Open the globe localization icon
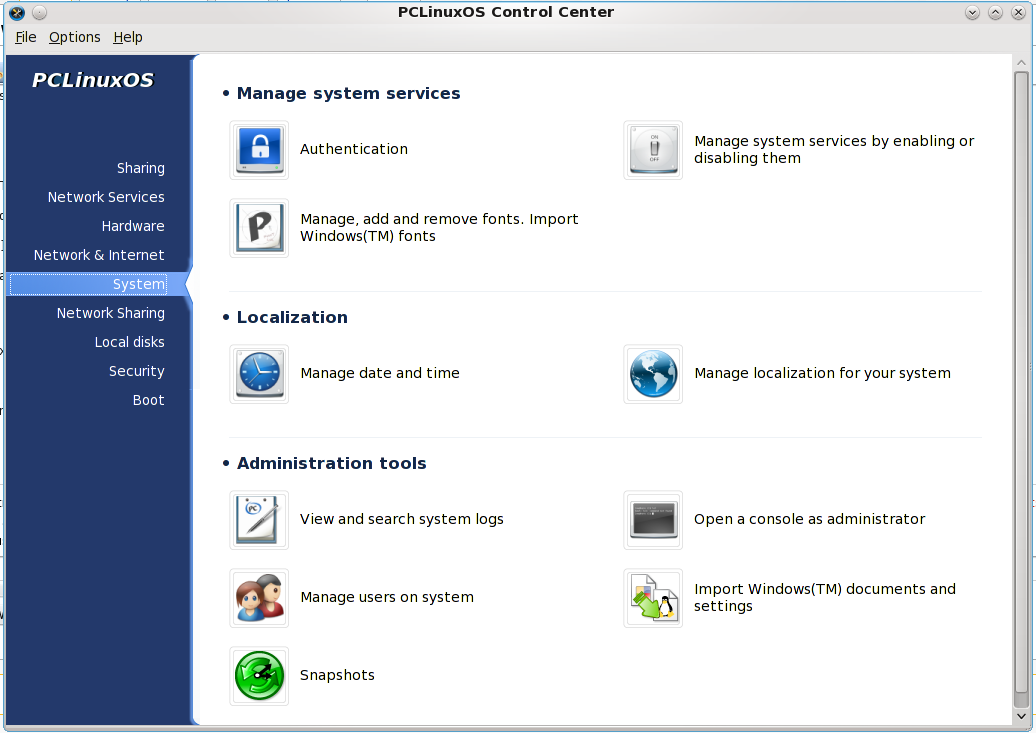The height and width of the screenshot is (733, 1036). [x=653, y=374]
